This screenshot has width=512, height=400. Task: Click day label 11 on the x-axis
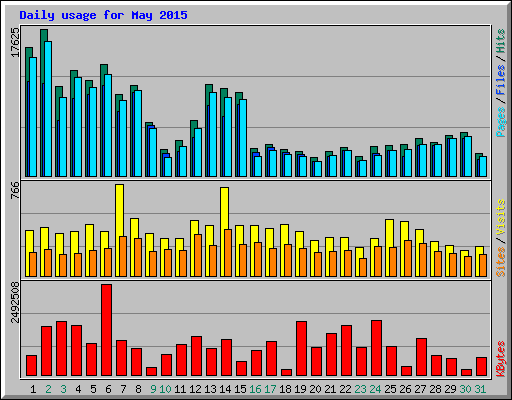tap(180, 389)
